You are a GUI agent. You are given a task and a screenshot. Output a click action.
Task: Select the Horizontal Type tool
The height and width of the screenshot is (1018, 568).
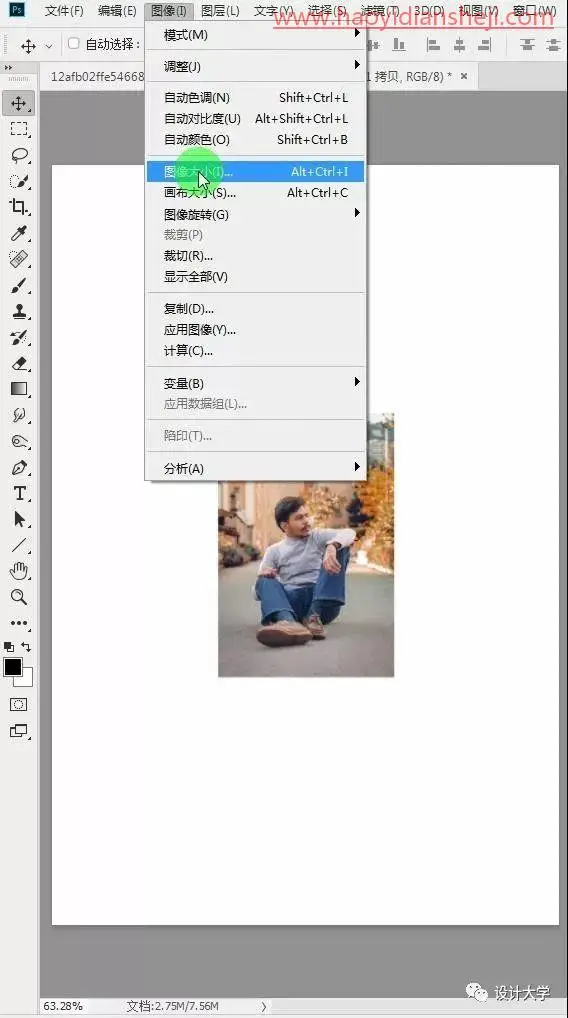18,493
